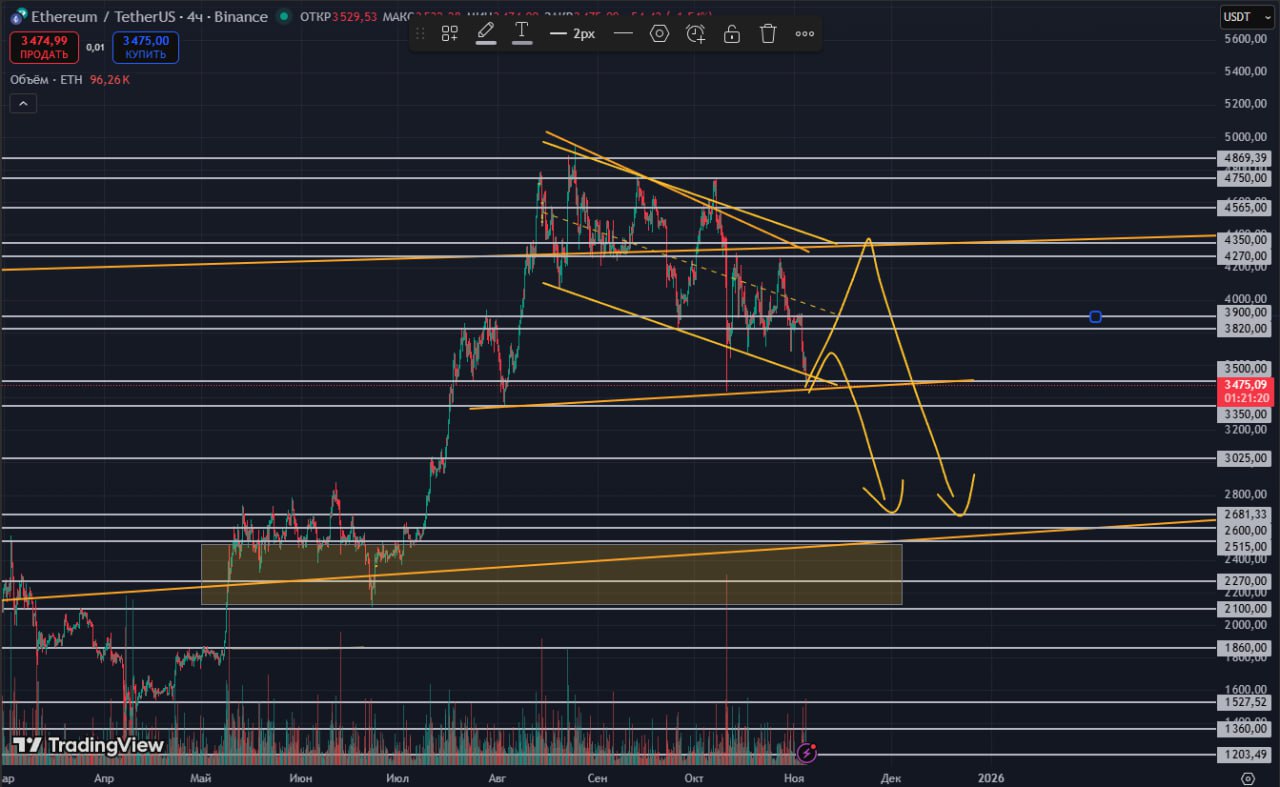Screen dimensions: 1280x787
Task: Collapse the indicator legend with chevron
Action: pos(23,103)
